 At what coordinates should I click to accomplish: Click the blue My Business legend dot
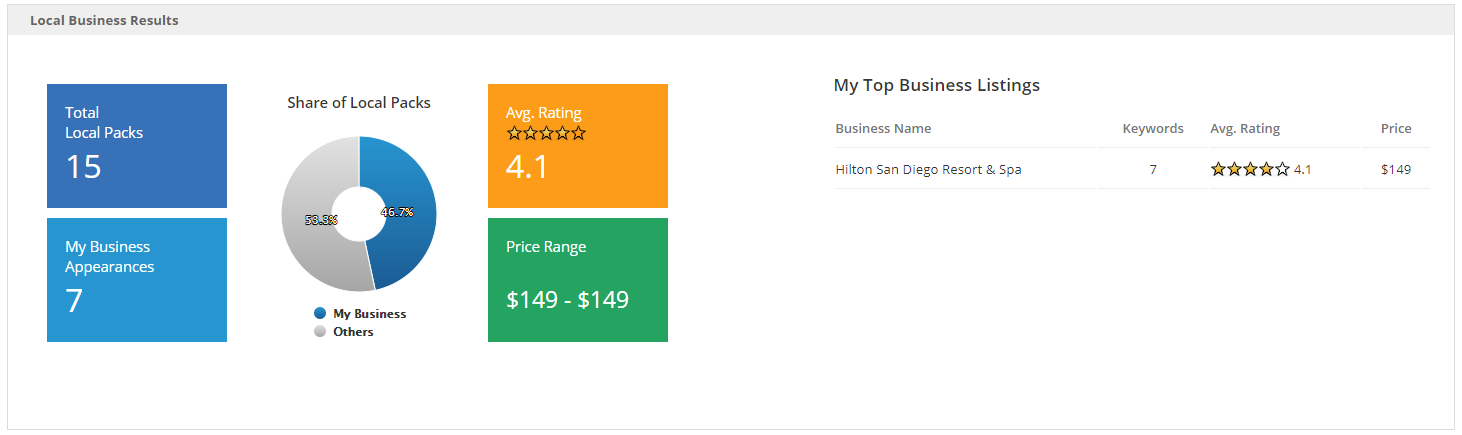click(x=320, y=313)
